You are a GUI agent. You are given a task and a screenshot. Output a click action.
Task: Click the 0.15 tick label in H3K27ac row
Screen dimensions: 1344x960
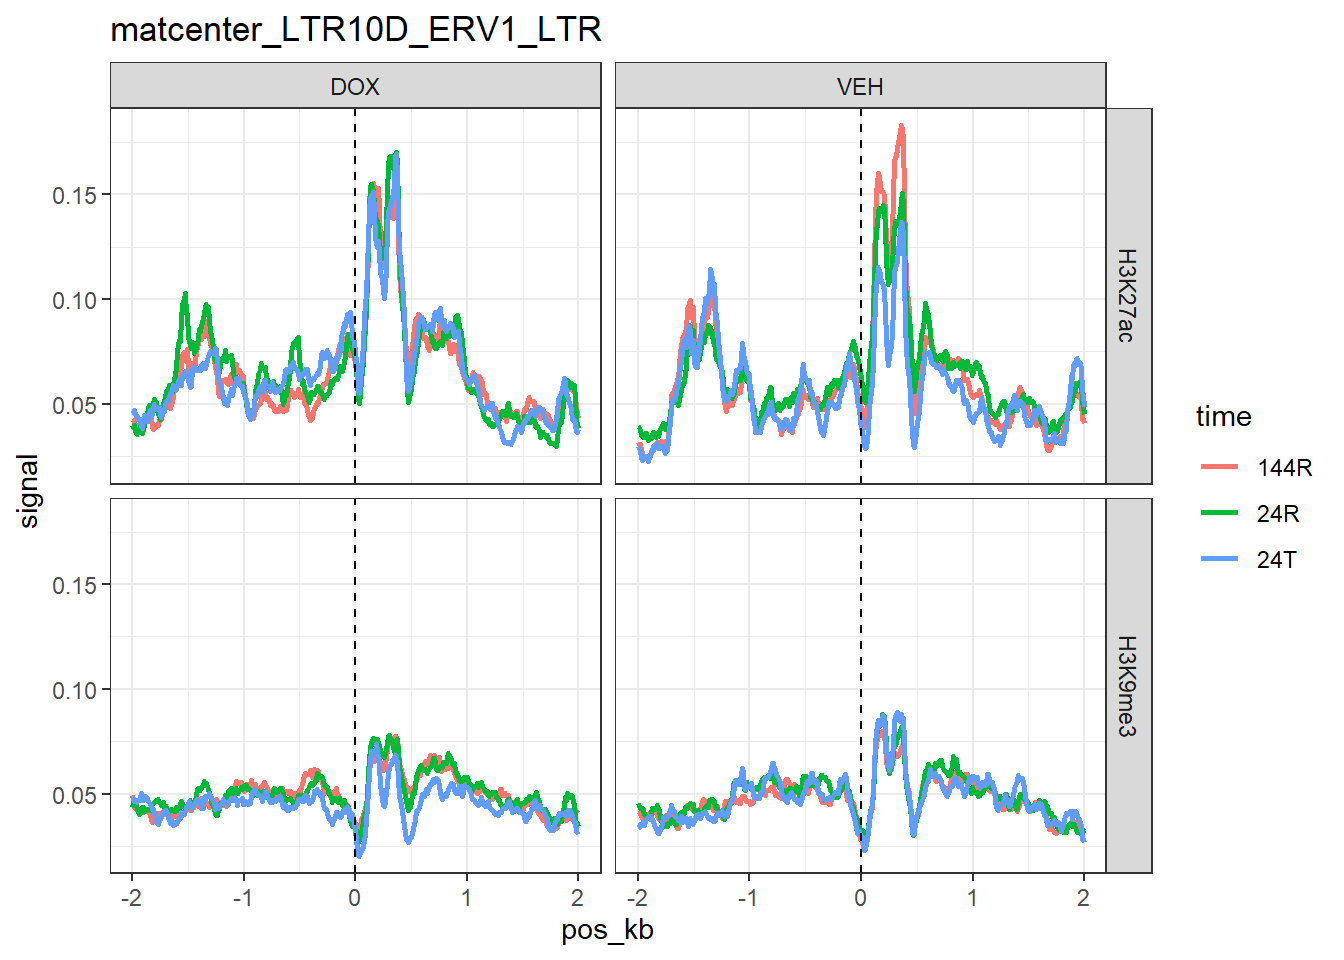pyautogui.click(x=74, y=195)
